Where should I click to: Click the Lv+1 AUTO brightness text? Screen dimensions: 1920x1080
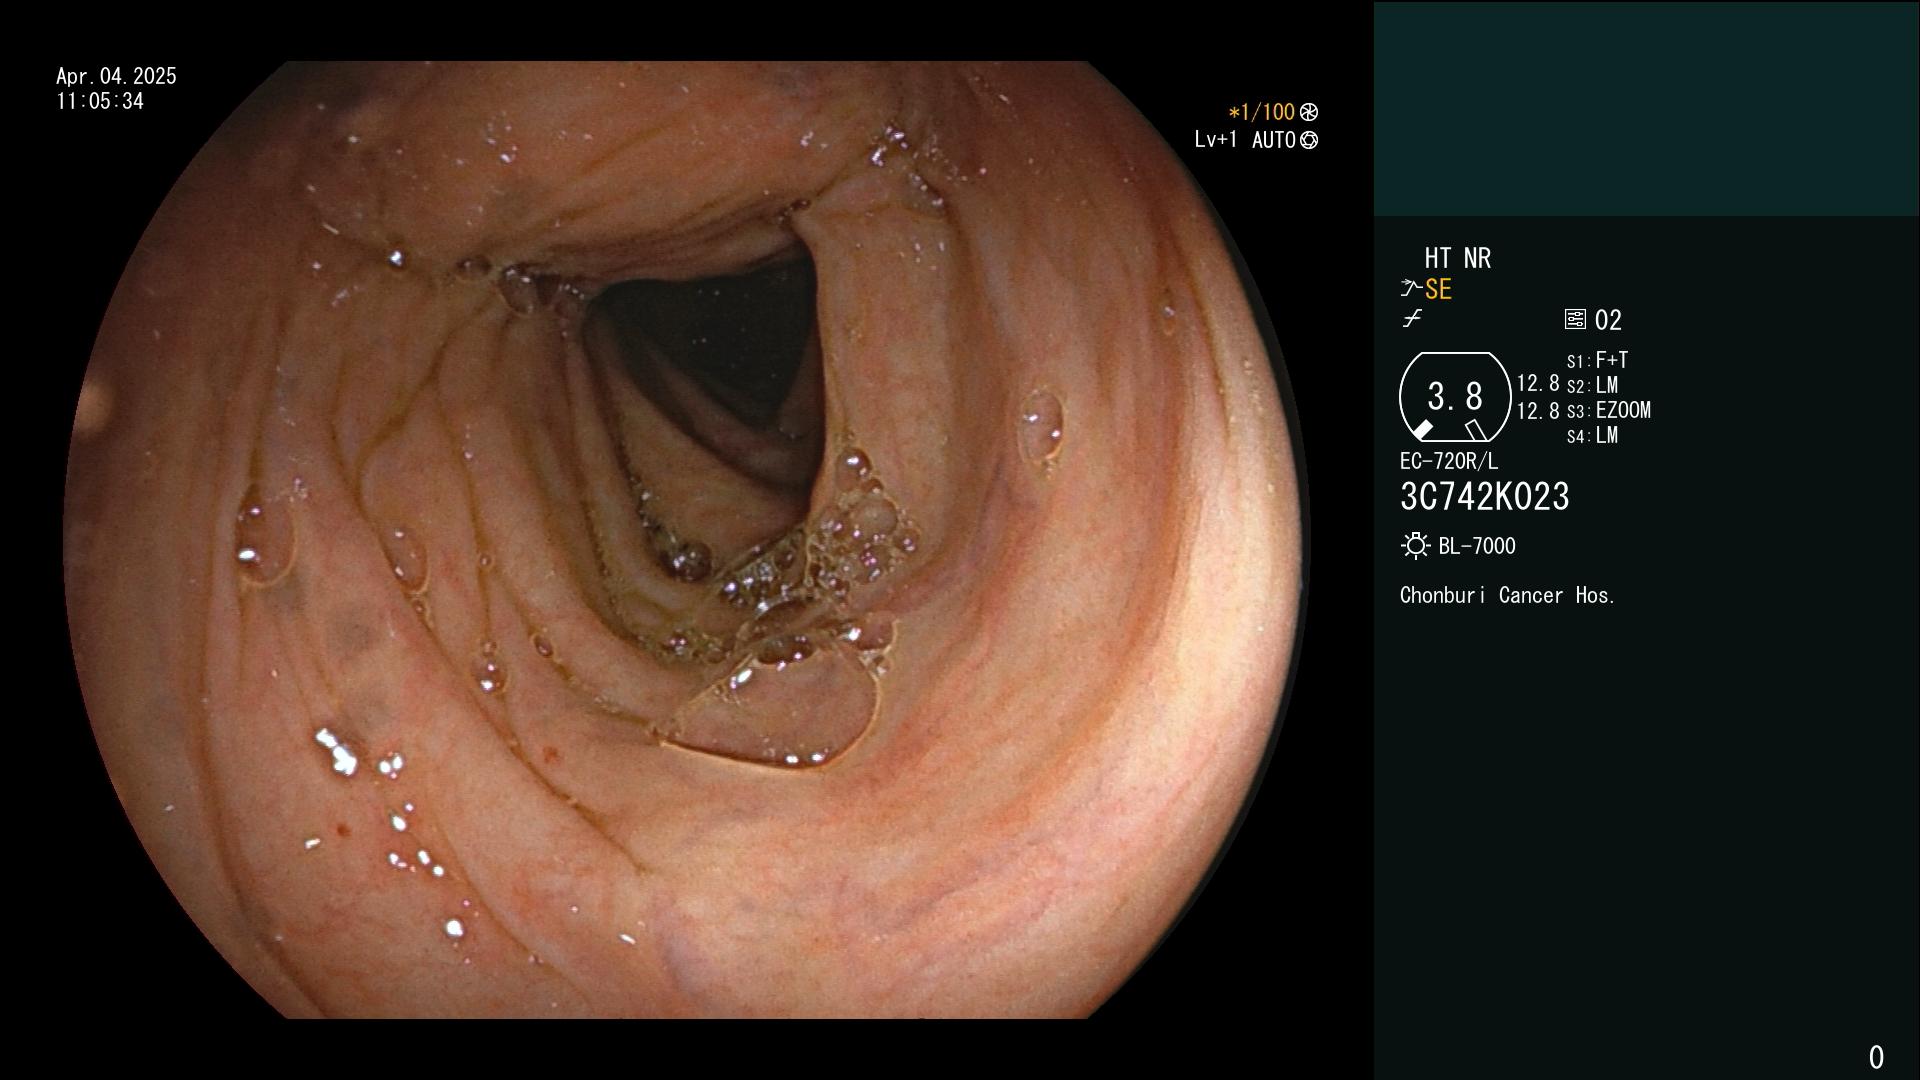point(1245,140)
